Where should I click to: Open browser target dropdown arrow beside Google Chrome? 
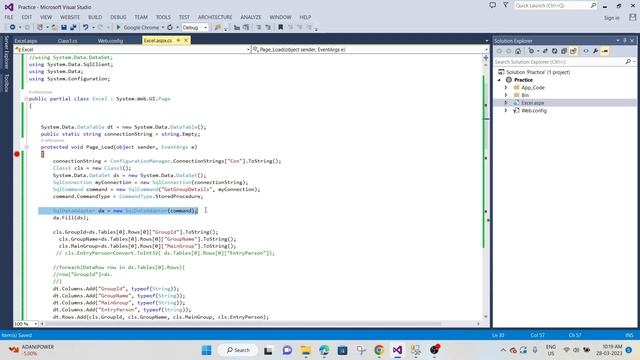tap(162, 27)
